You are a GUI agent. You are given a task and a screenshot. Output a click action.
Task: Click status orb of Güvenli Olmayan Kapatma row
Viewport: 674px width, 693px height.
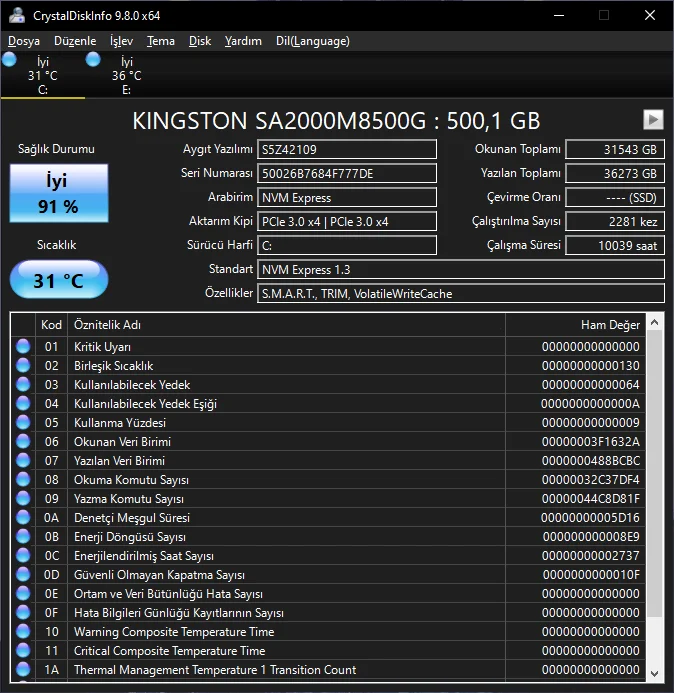pyautogui.click(x=23, y=574)
